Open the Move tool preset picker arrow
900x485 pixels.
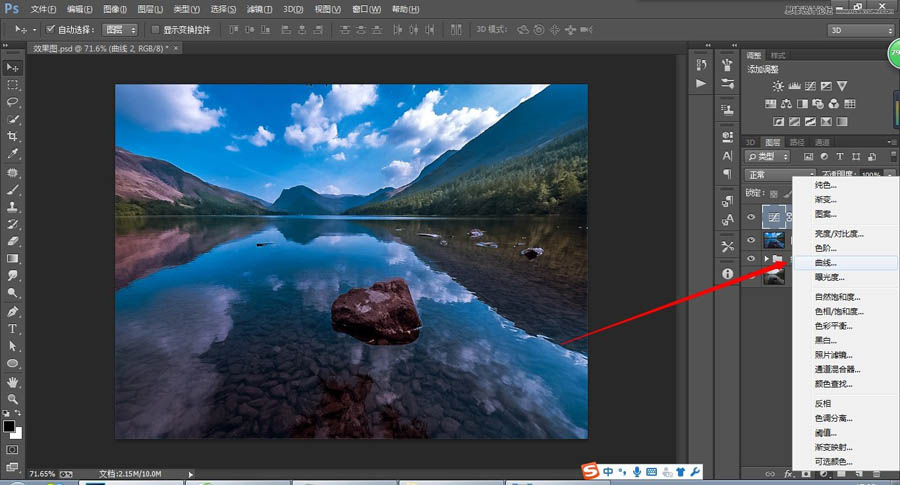[x=34, y=29]
